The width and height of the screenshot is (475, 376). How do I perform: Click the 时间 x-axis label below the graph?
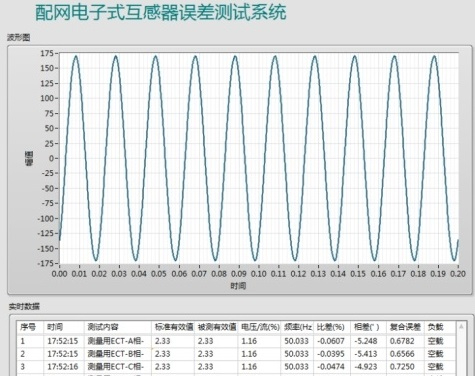click(x=238, y=286)
